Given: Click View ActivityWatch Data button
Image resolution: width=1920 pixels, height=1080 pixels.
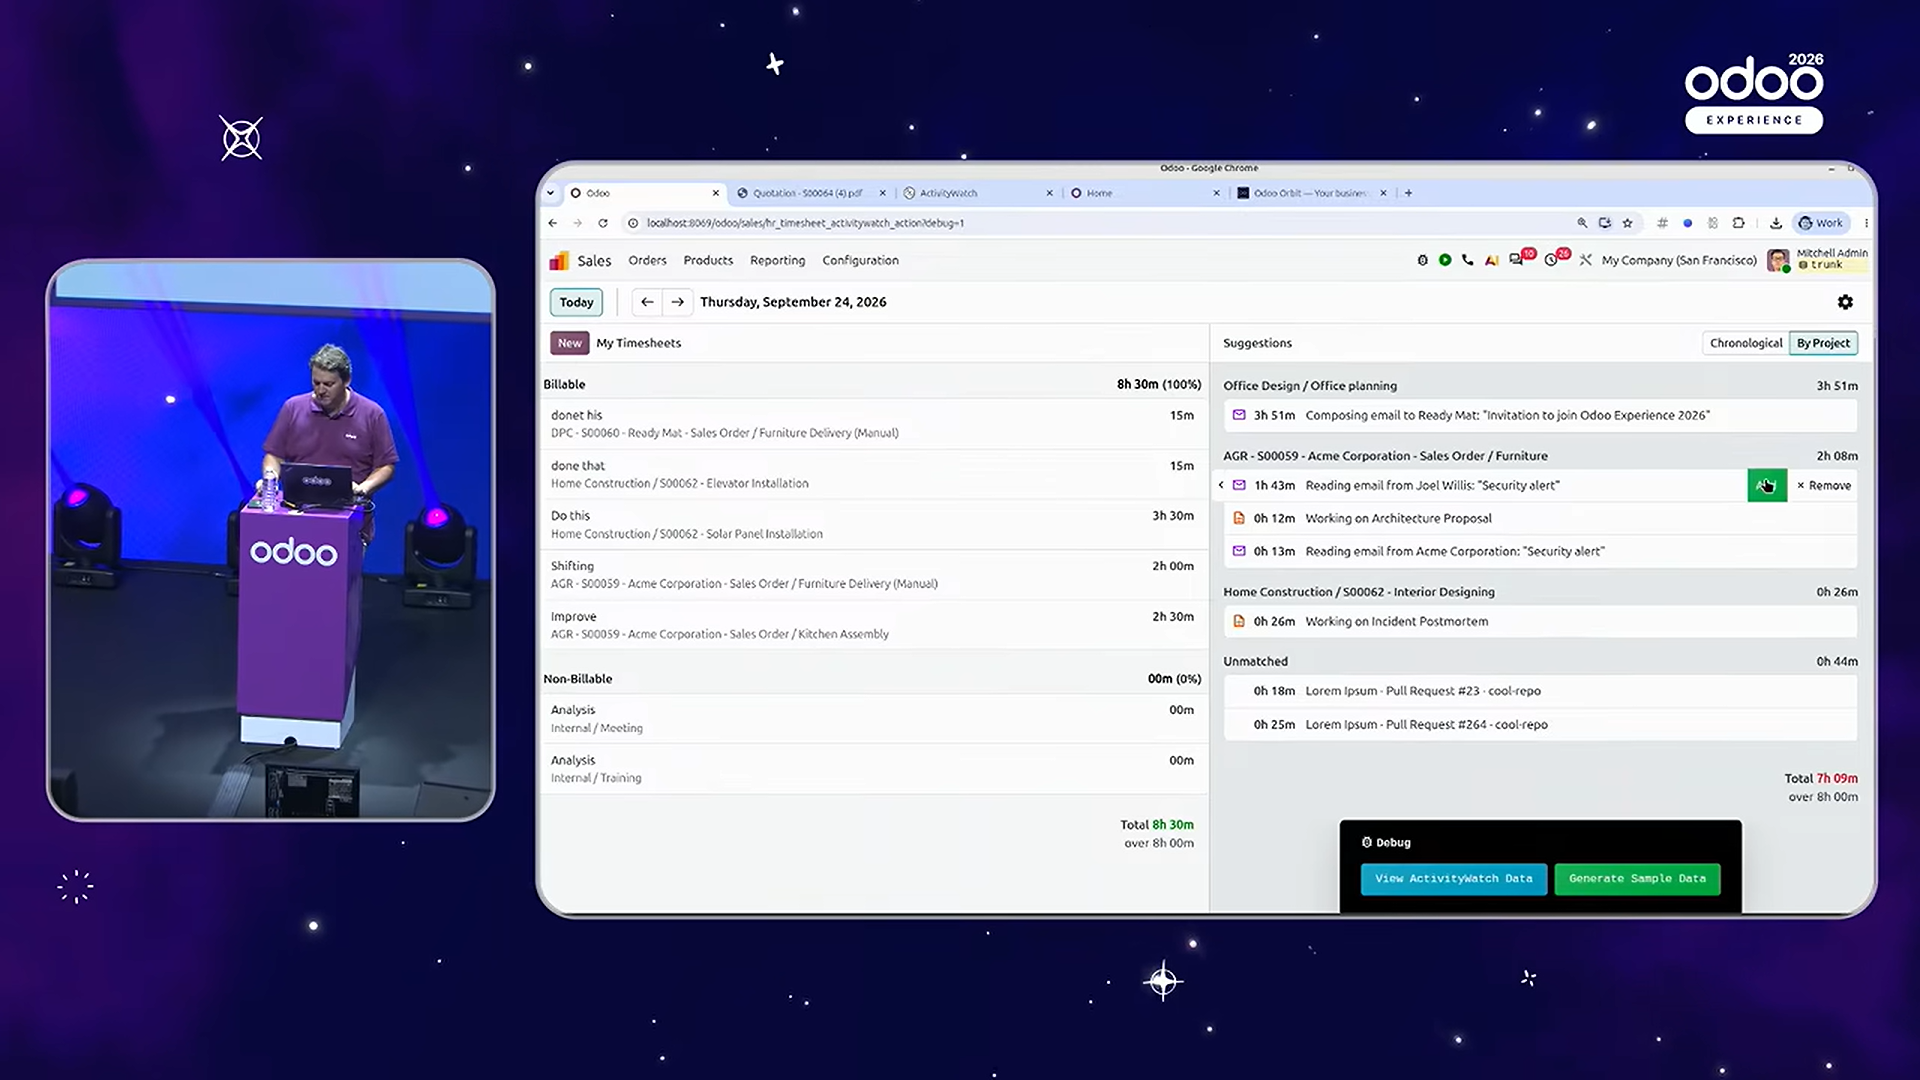Looking at the screenshot, I should 1453,879.
